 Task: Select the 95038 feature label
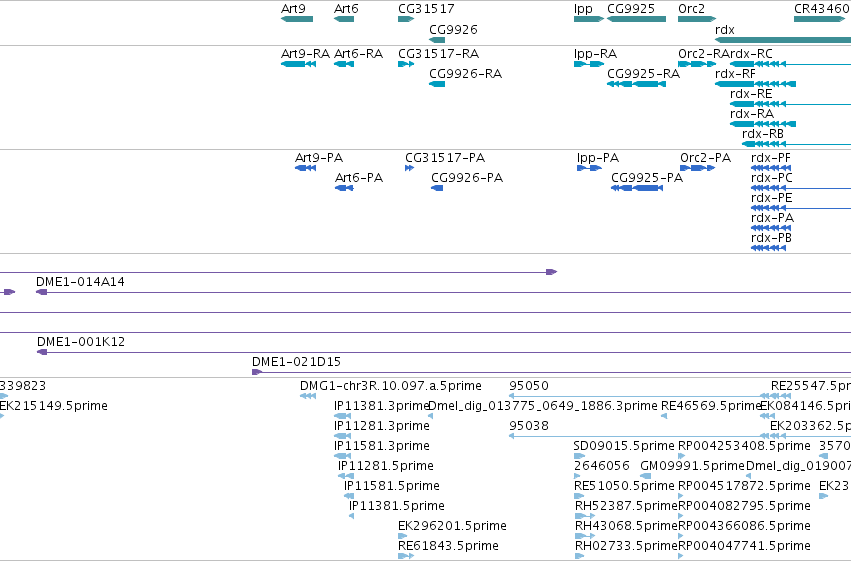tap(529, 426)
